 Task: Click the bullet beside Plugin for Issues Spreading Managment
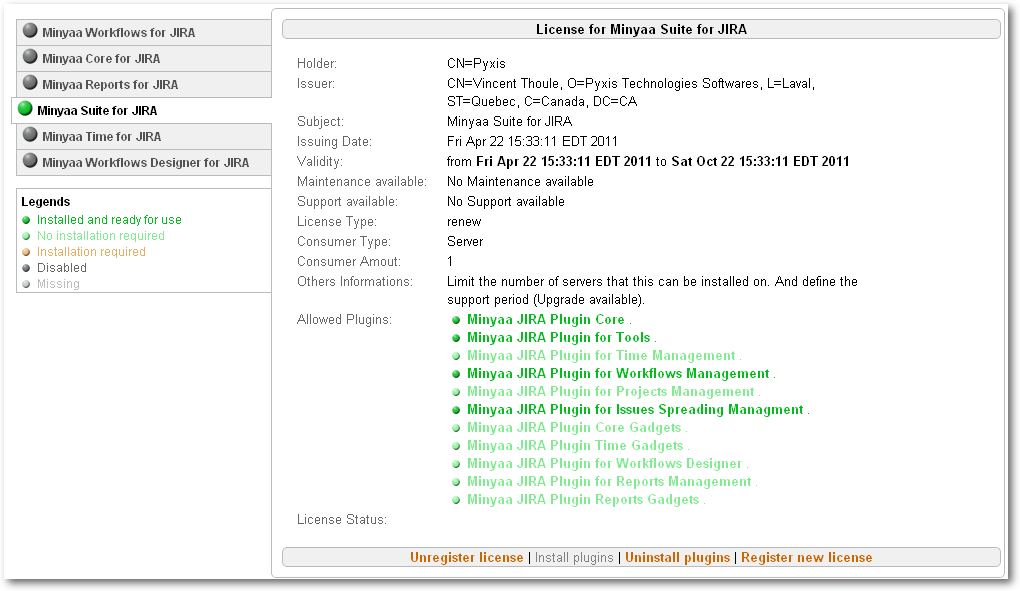[456, 410]
